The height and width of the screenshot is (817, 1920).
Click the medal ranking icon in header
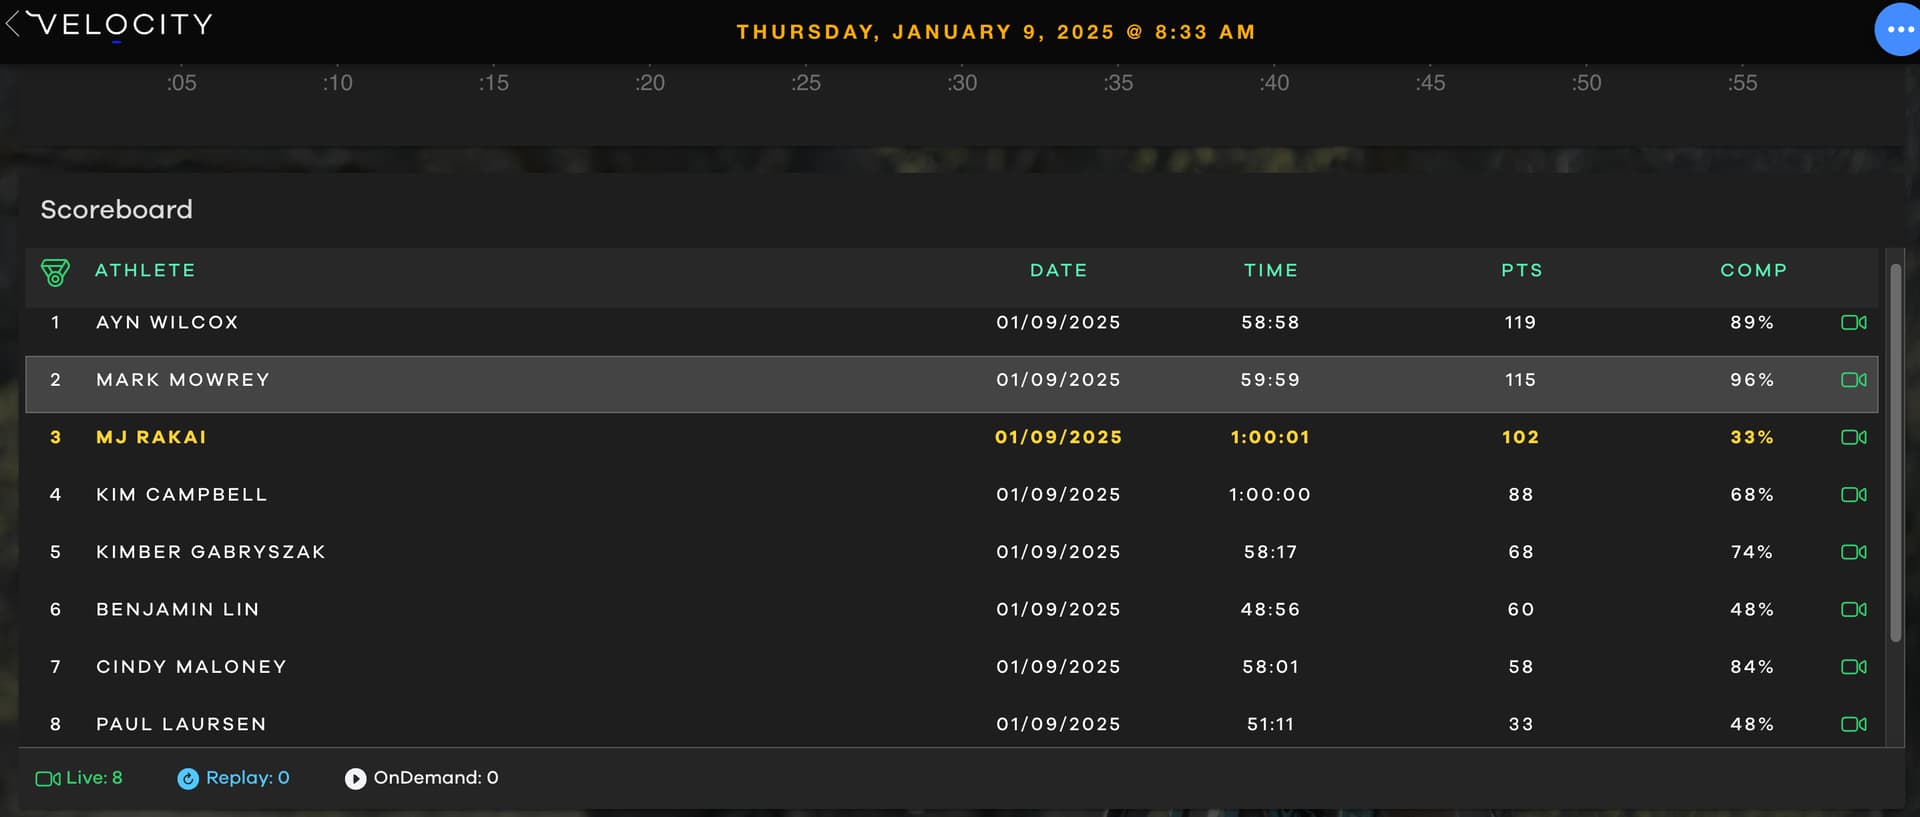[55, 272]
